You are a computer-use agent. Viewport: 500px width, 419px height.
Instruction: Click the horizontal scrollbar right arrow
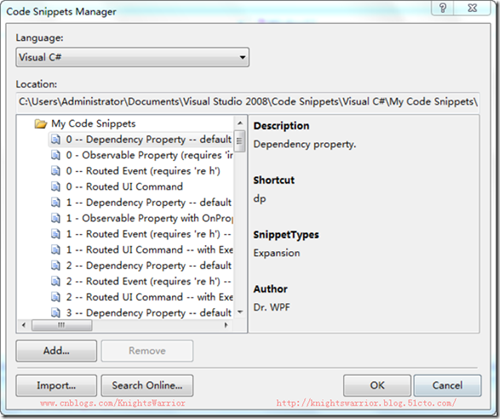pos(226,325)
